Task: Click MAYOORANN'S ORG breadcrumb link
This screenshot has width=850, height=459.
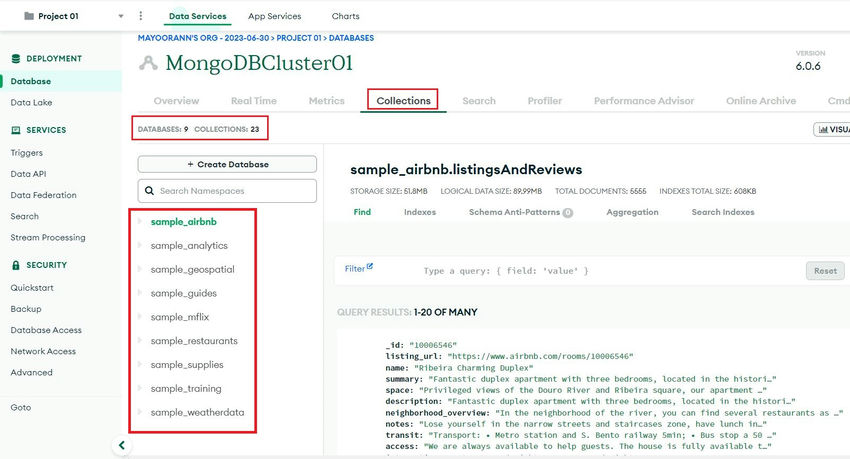Action: click(203, 38)
